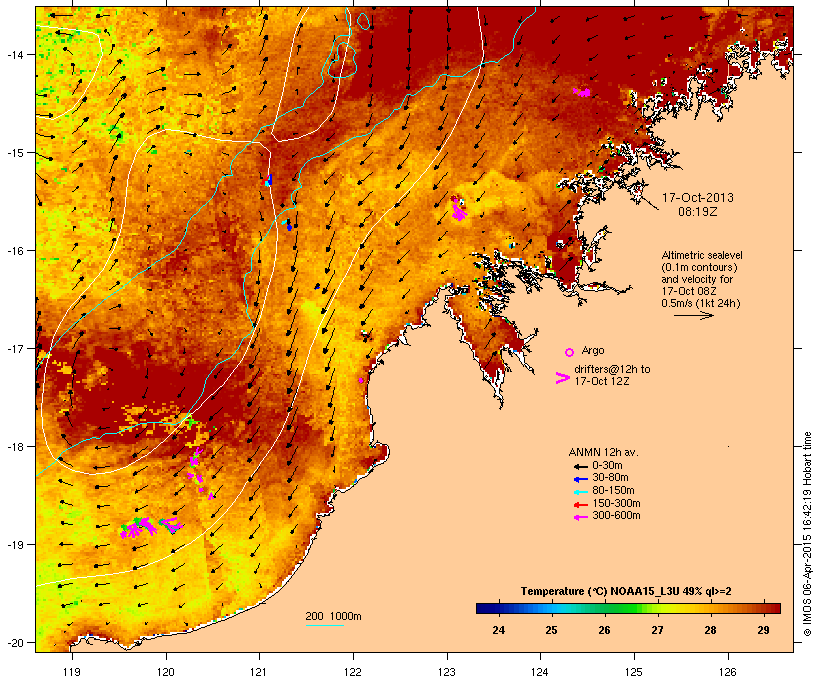Click the magenta Argo circle legend symbol

(570, 352)
